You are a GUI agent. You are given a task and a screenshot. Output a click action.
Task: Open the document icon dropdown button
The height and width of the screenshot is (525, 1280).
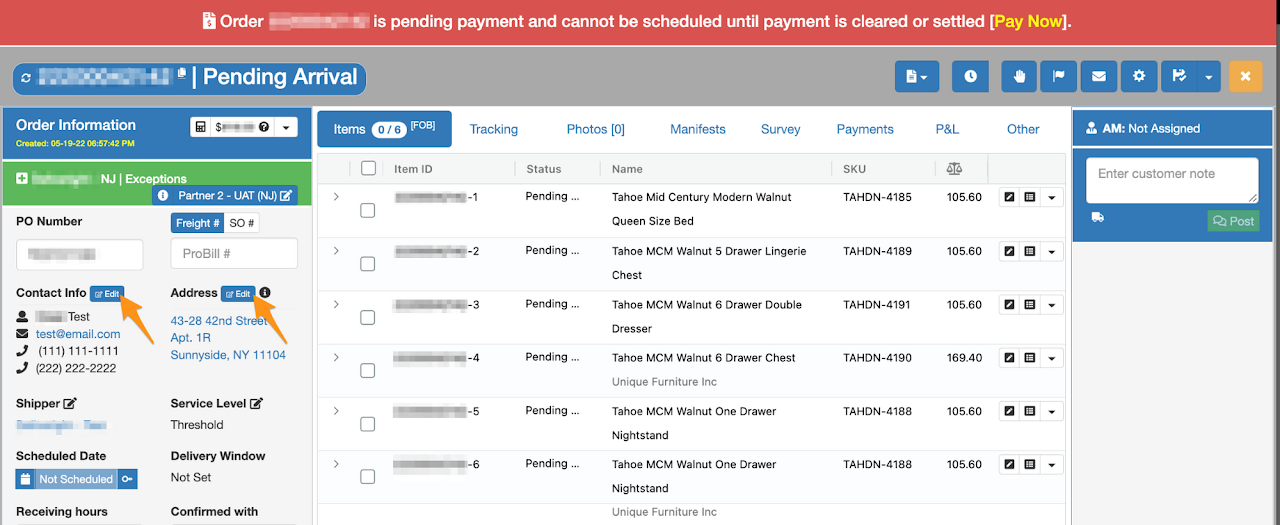[916, 76]
